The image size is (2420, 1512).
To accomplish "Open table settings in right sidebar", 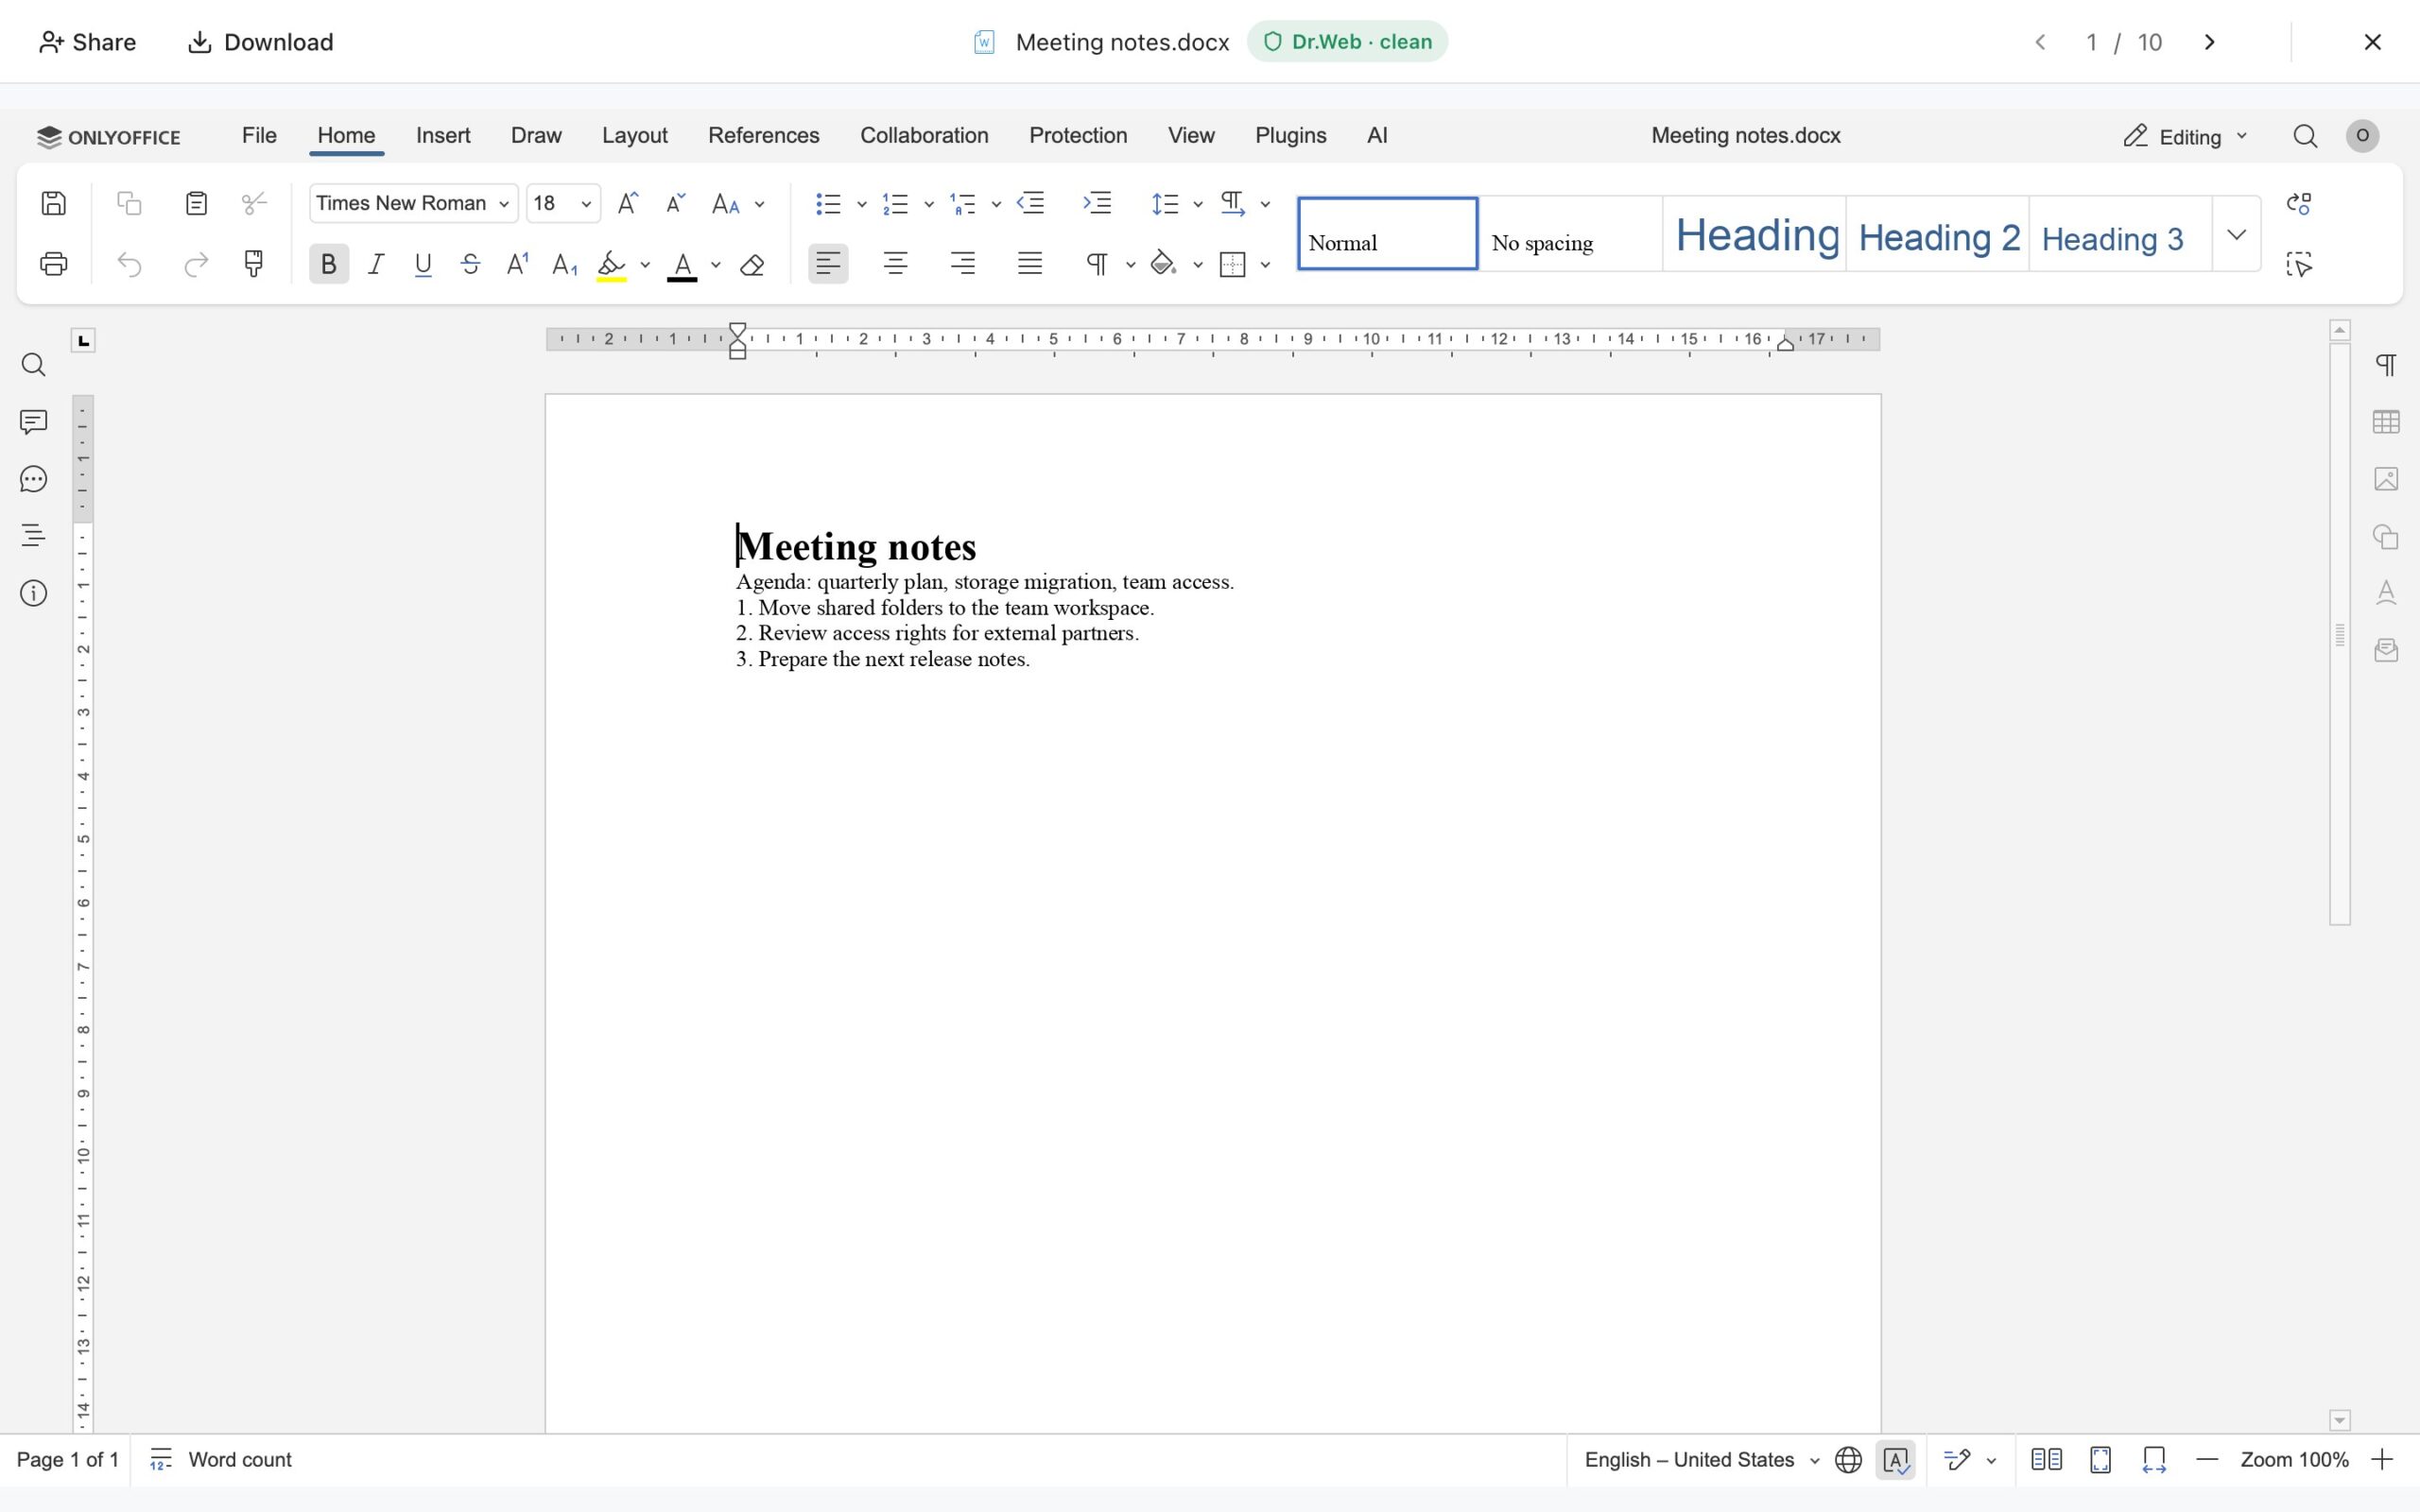I will 2386,422.
